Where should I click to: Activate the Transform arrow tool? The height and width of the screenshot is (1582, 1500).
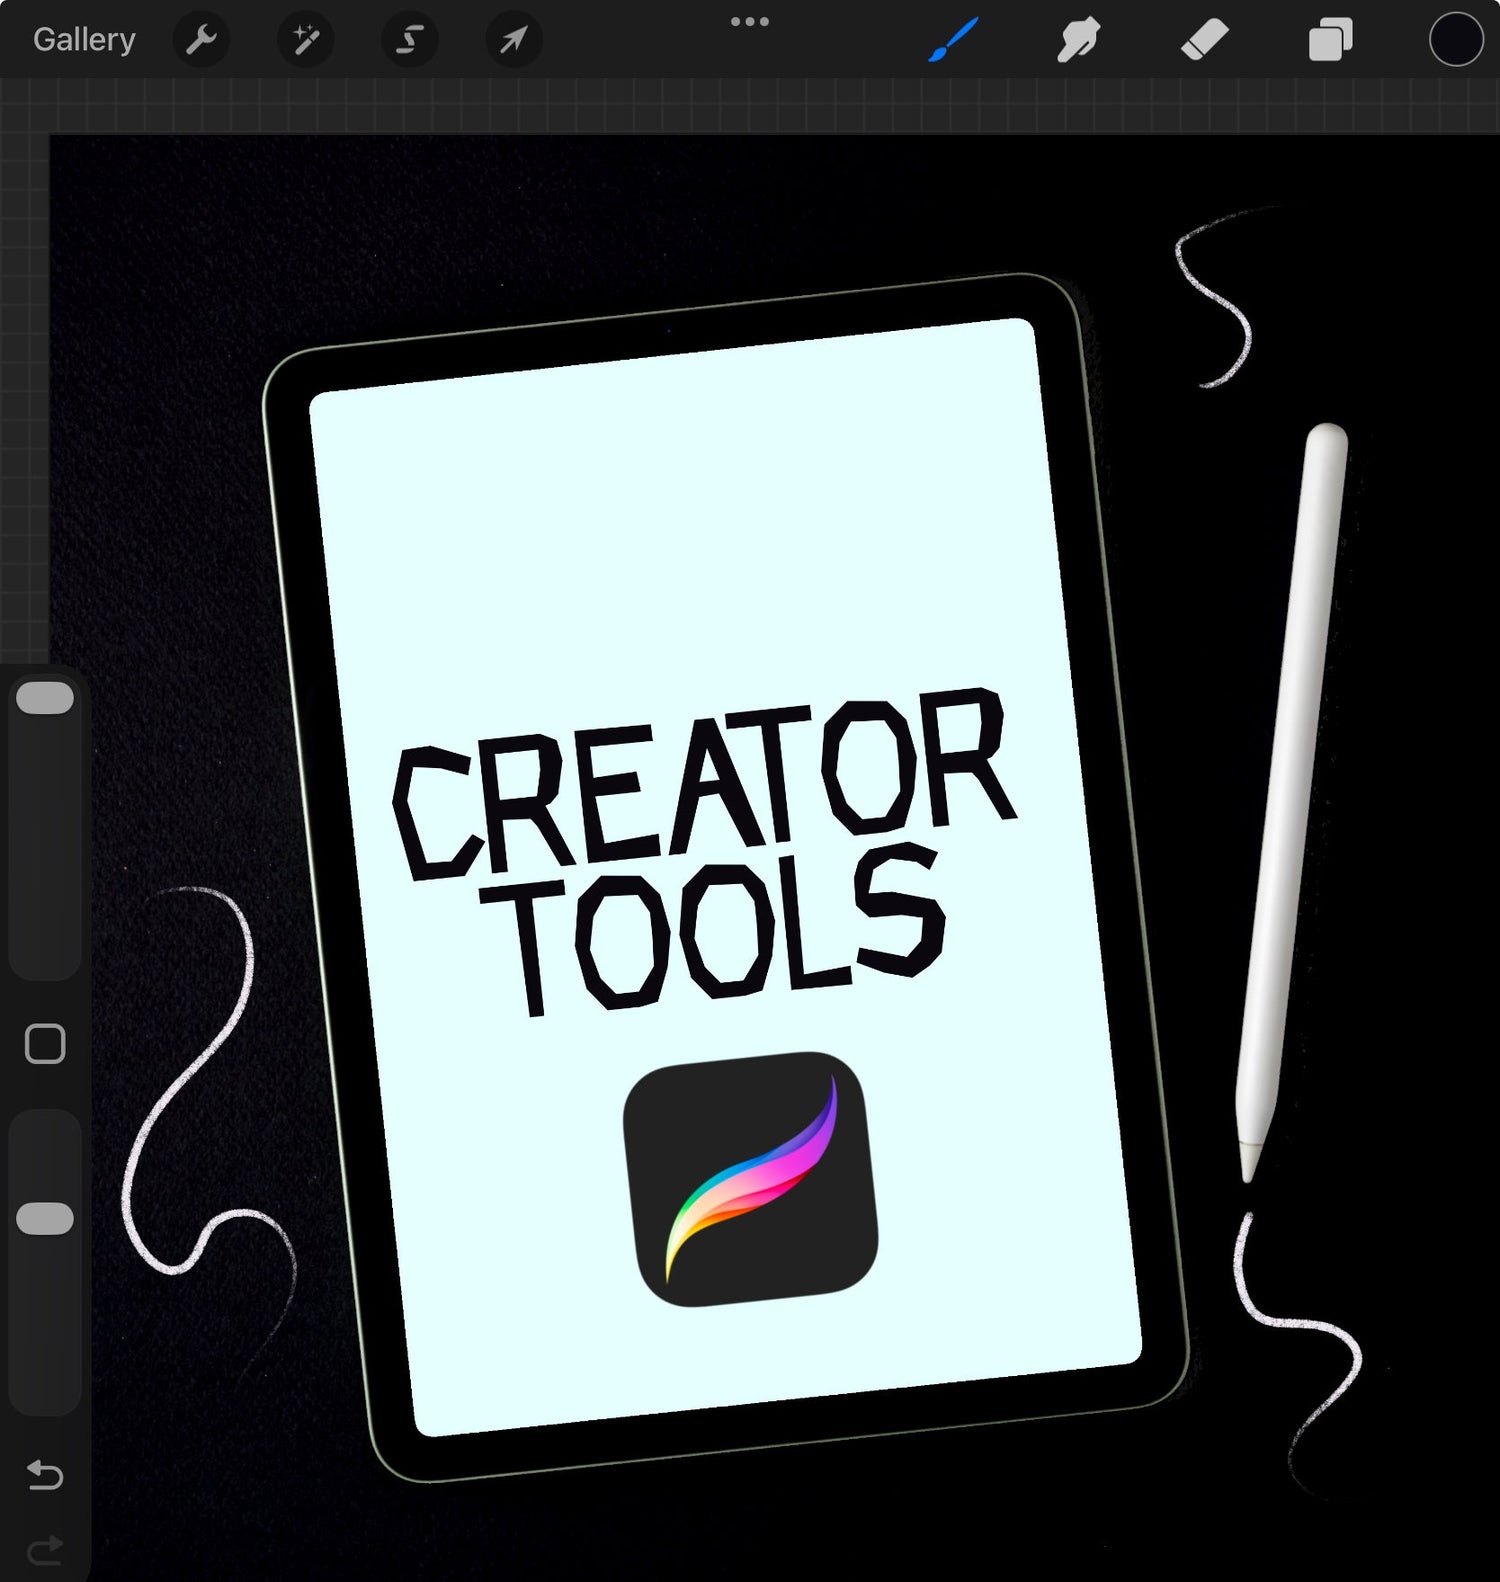[x=513, y=40]
